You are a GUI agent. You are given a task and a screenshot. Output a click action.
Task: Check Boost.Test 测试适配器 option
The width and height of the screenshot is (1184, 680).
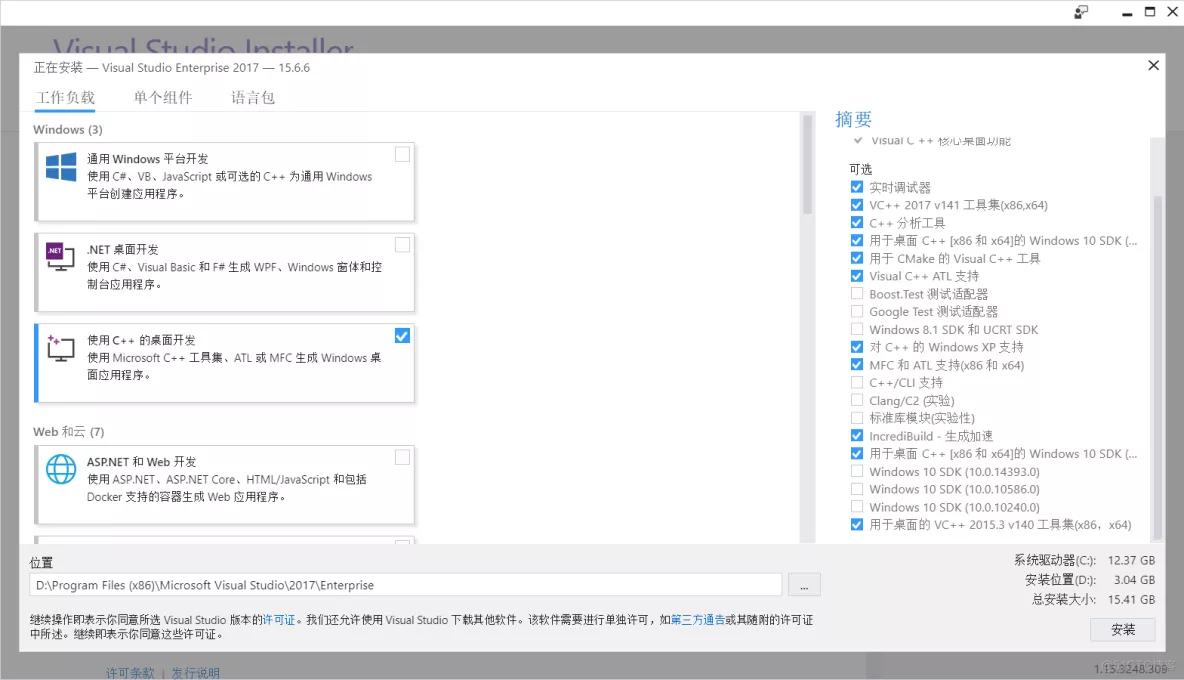pyautogui.click(x=856, y=294)
